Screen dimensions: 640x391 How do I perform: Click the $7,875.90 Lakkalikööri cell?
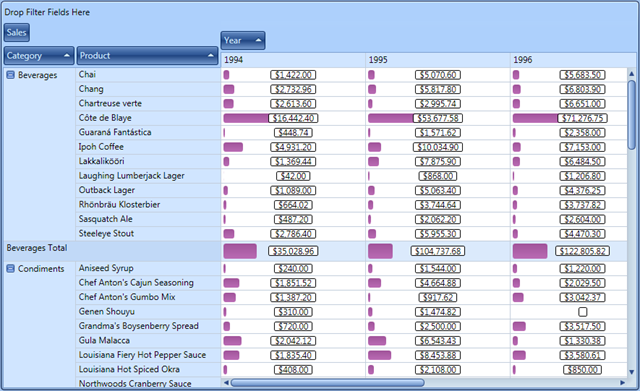click(438, 162)
